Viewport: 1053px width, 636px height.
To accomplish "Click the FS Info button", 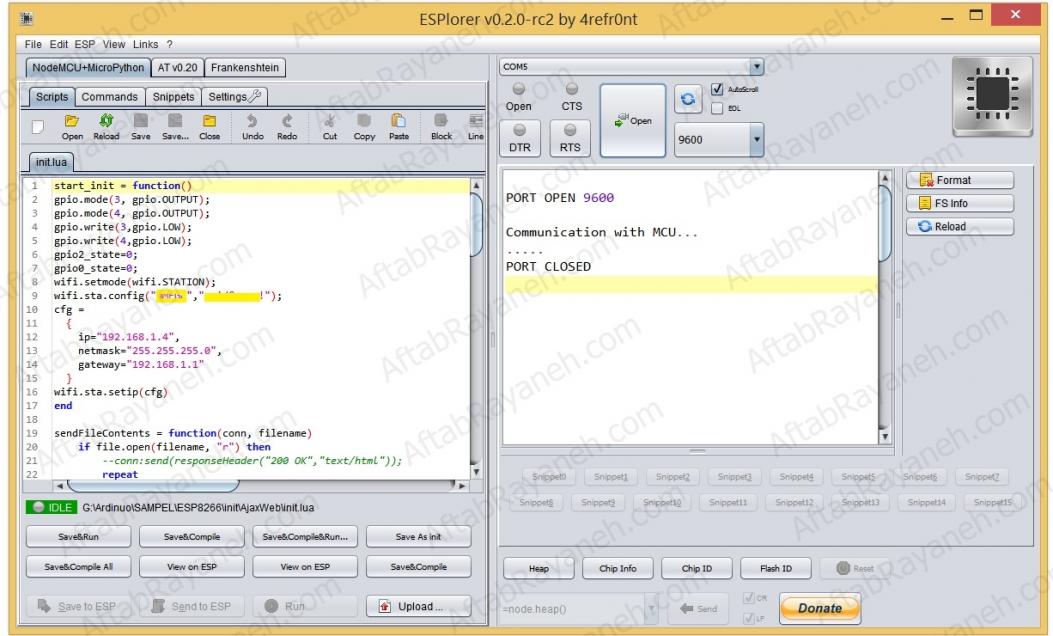I will pyautogui.click(x=958, y=203).
